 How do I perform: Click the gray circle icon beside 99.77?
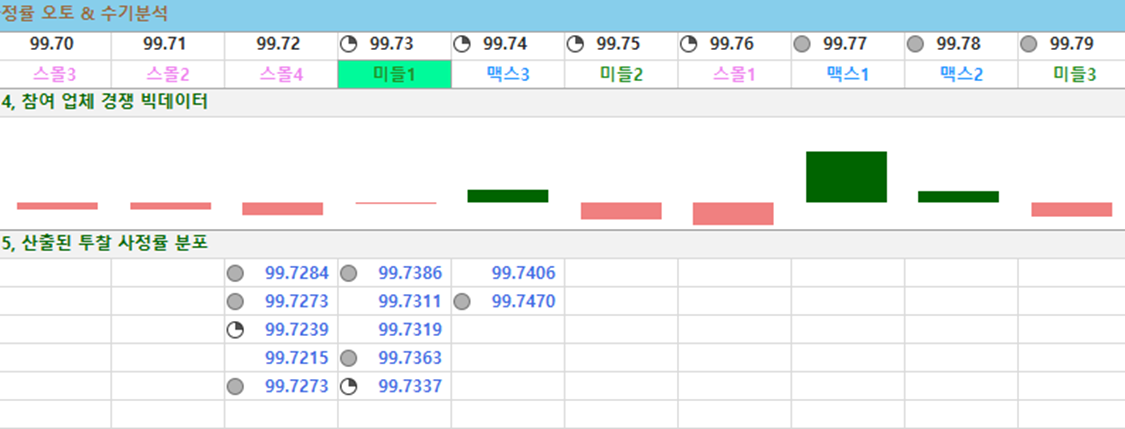[x=801, y=44]
